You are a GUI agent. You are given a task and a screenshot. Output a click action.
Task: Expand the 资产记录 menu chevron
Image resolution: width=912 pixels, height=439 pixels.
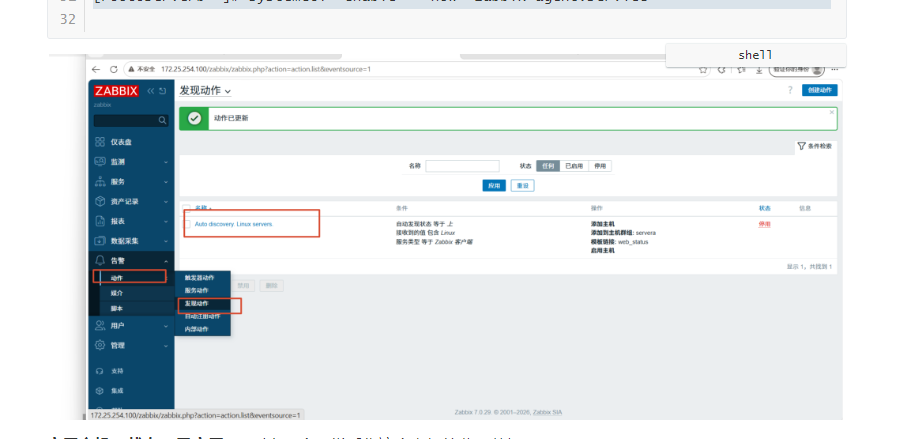click(166, 202)
